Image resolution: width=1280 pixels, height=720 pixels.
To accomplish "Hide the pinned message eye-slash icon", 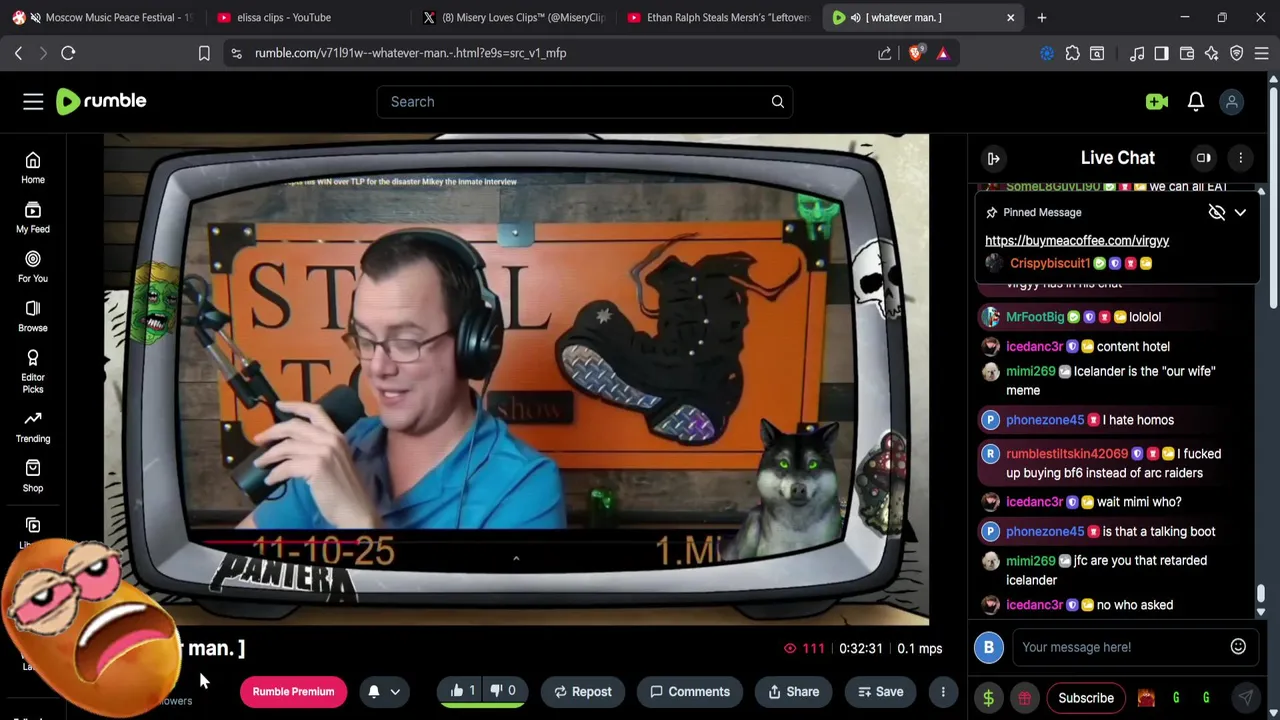I will coord(1216,212).
